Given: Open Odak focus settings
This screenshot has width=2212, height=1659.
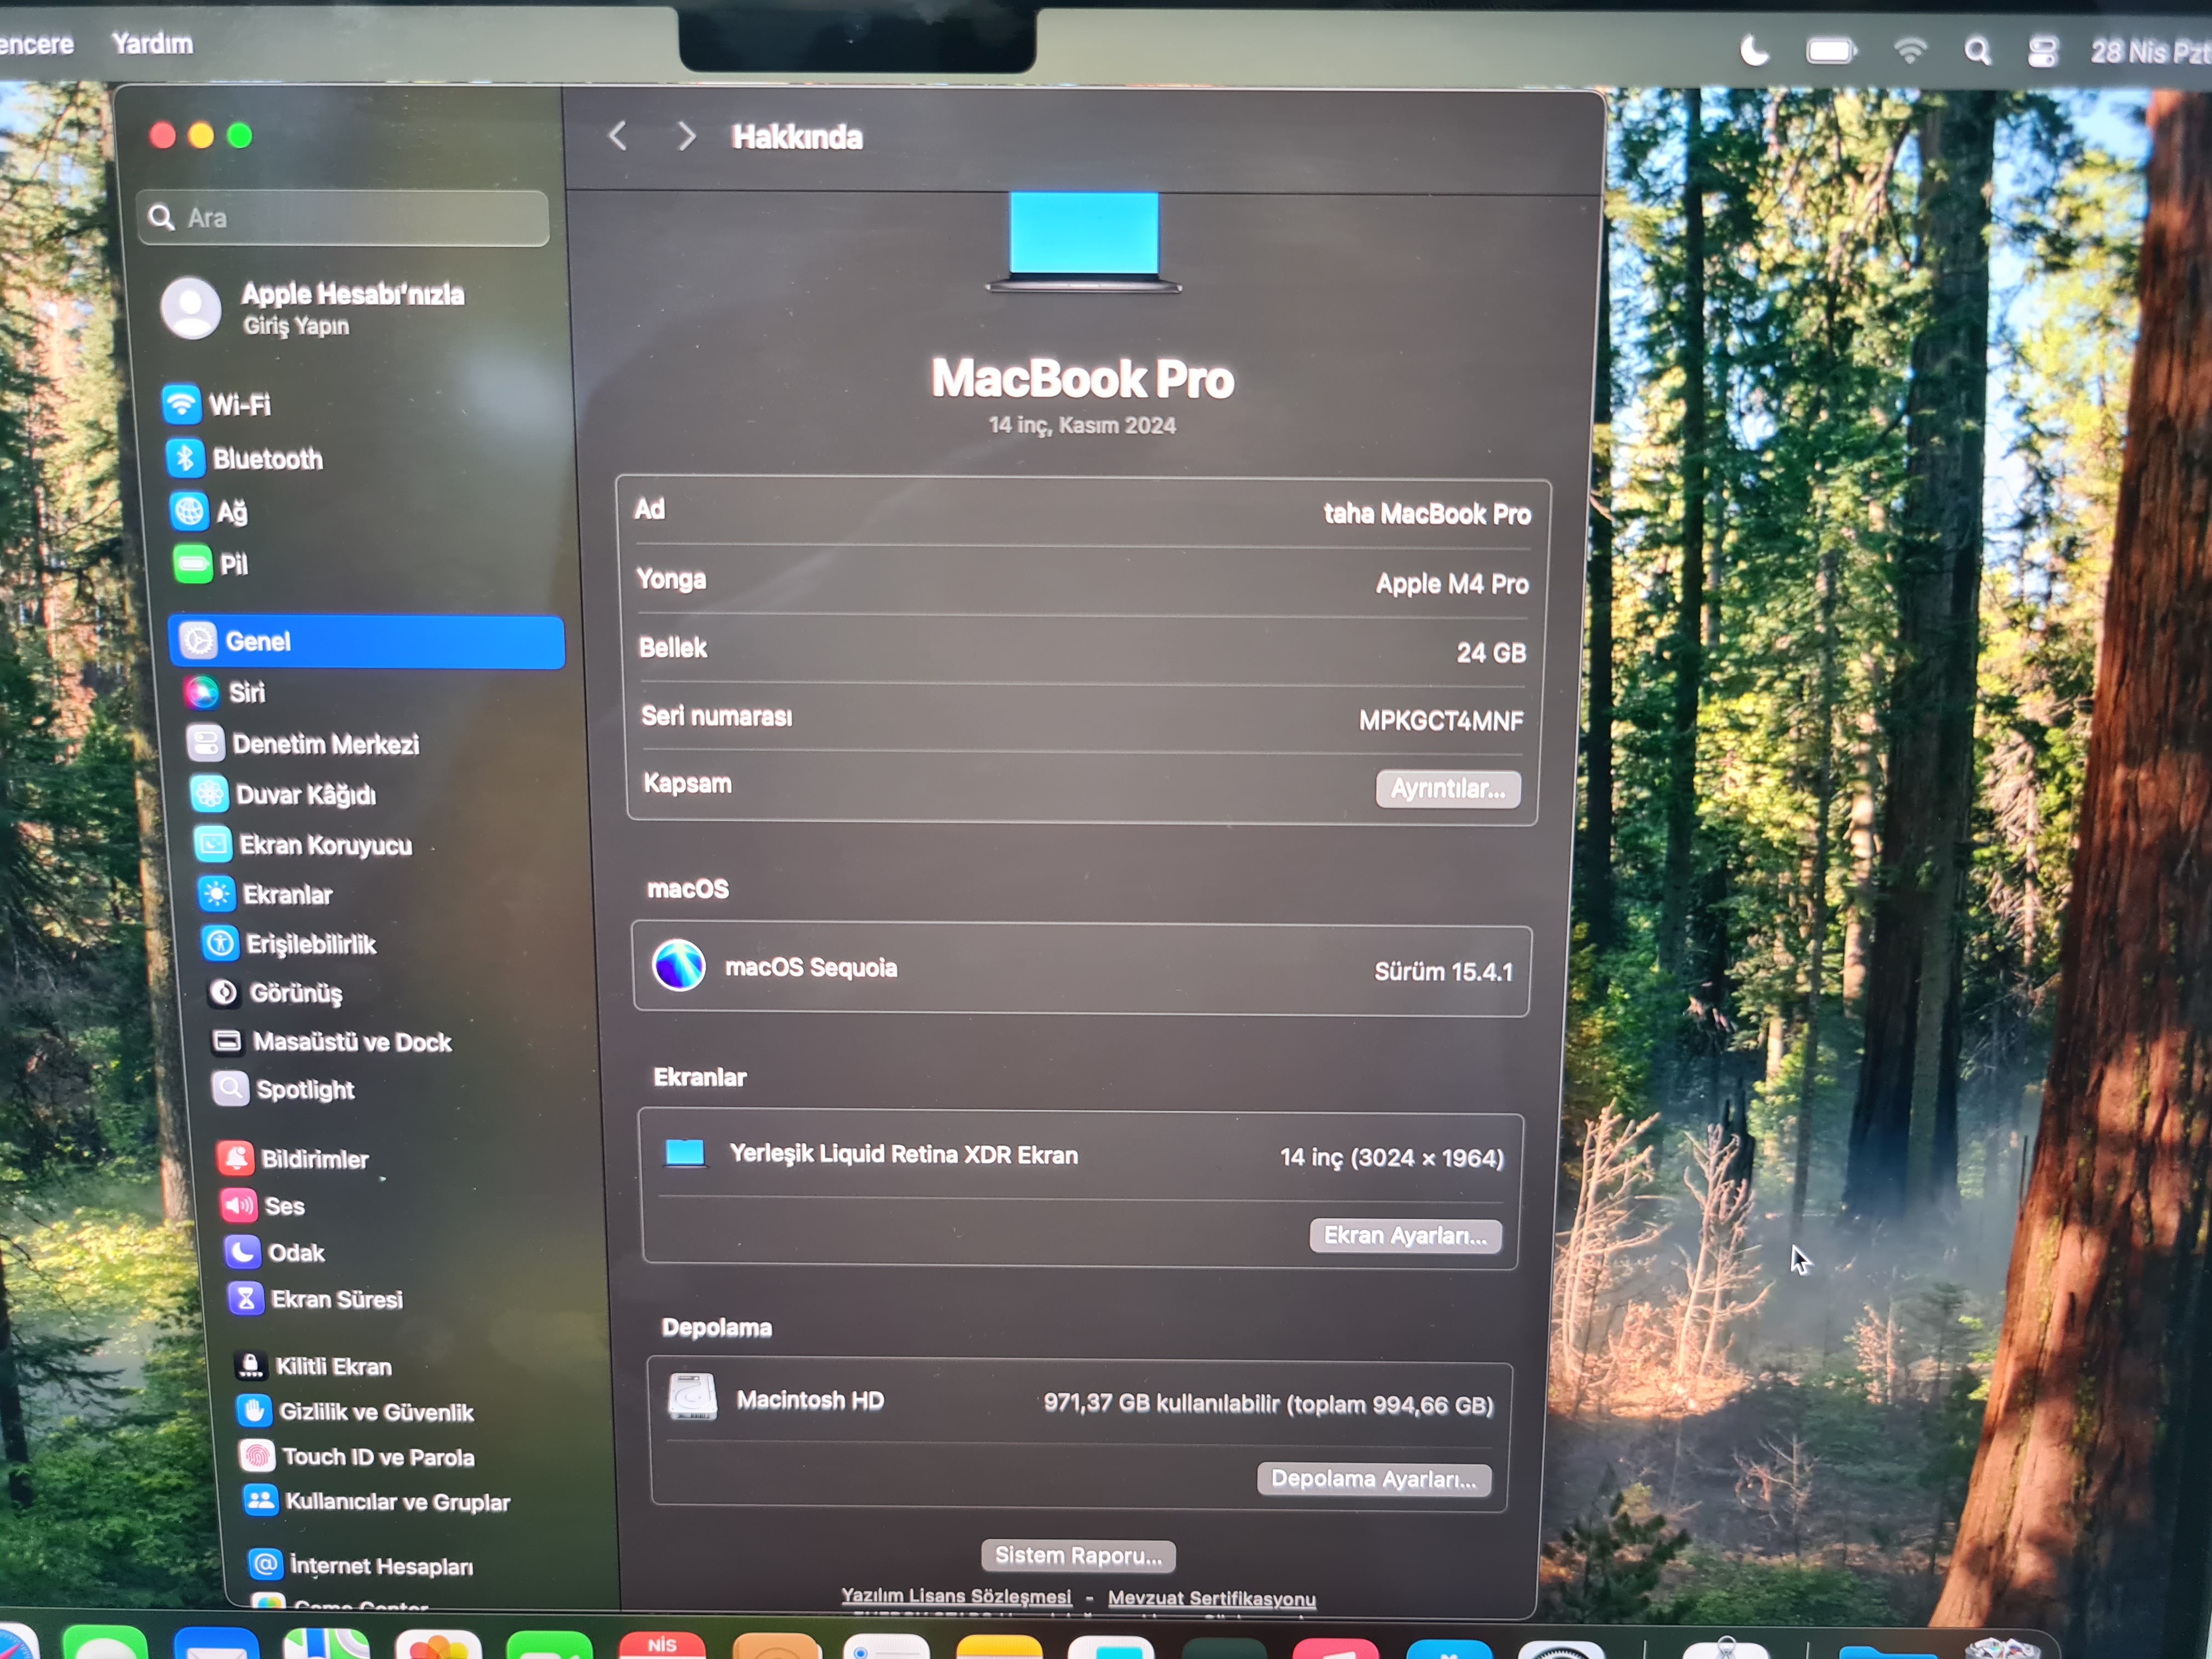Looking at the screenshot, I should pos(274,1251).
